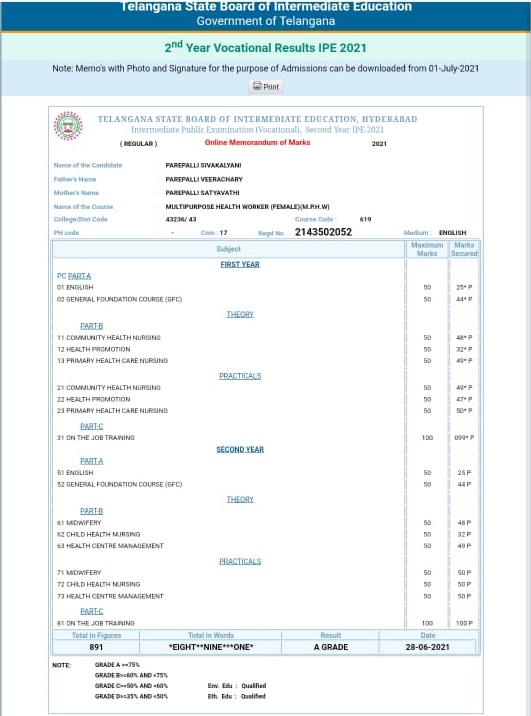Click the SECOND YEAR heading link

coord(240,449)
